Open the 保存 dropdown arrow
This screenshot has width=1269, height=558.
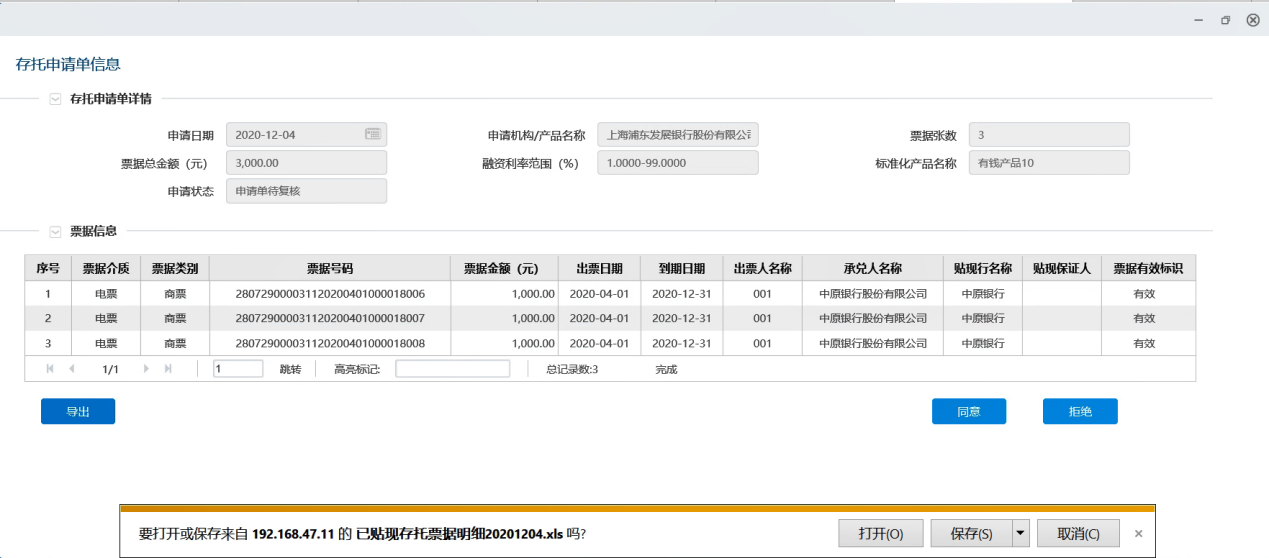point(1020,533)
